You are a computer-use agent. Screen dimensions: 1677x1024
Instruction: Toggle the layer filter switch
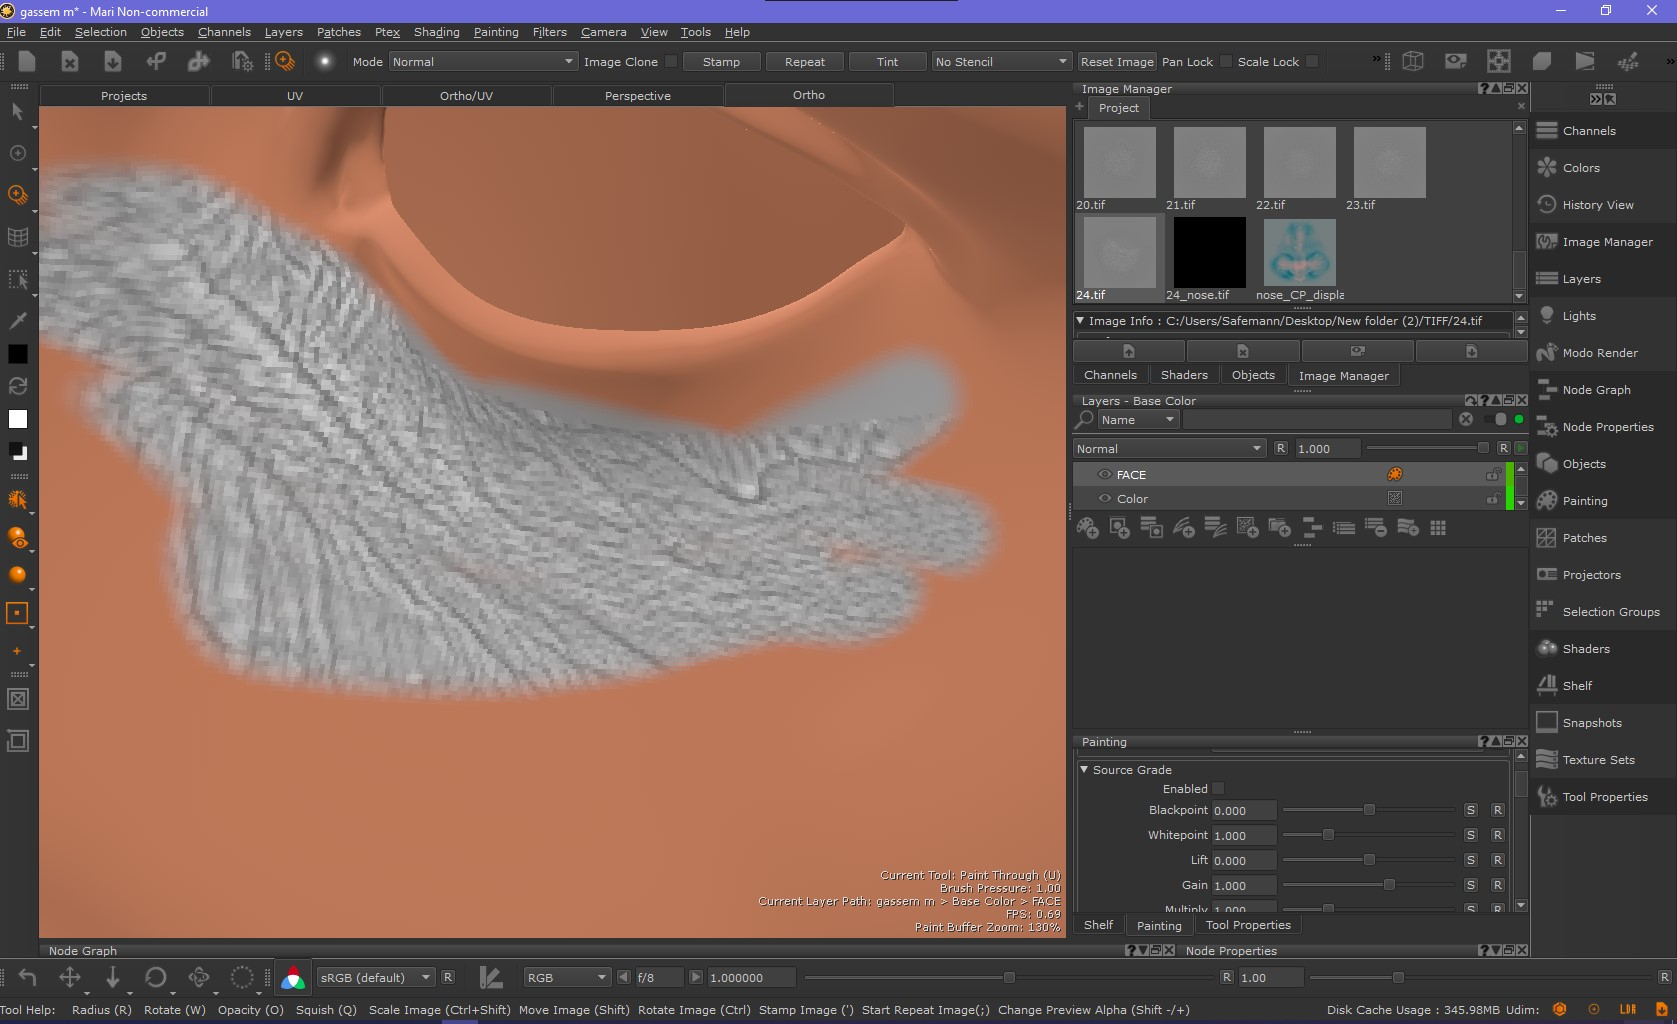point(1496,419)
